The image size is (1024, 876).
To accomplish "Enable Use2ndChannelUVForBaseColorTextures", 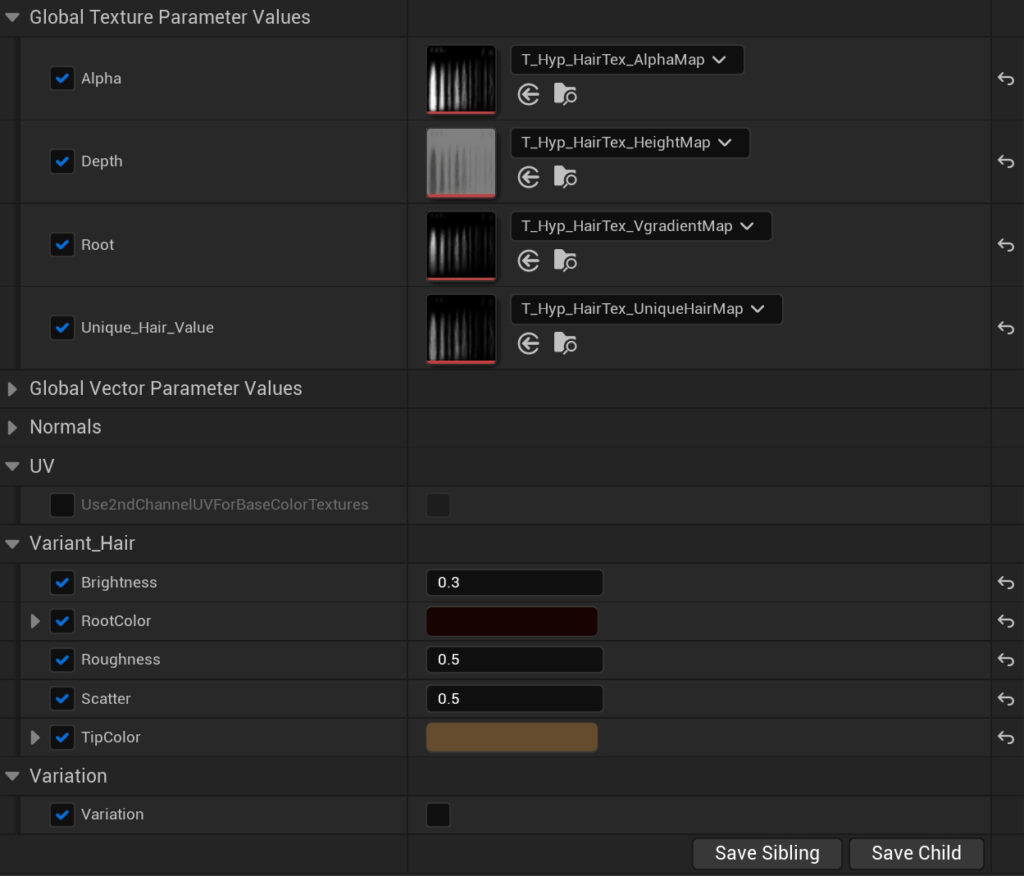I will [x=438, y=505].
